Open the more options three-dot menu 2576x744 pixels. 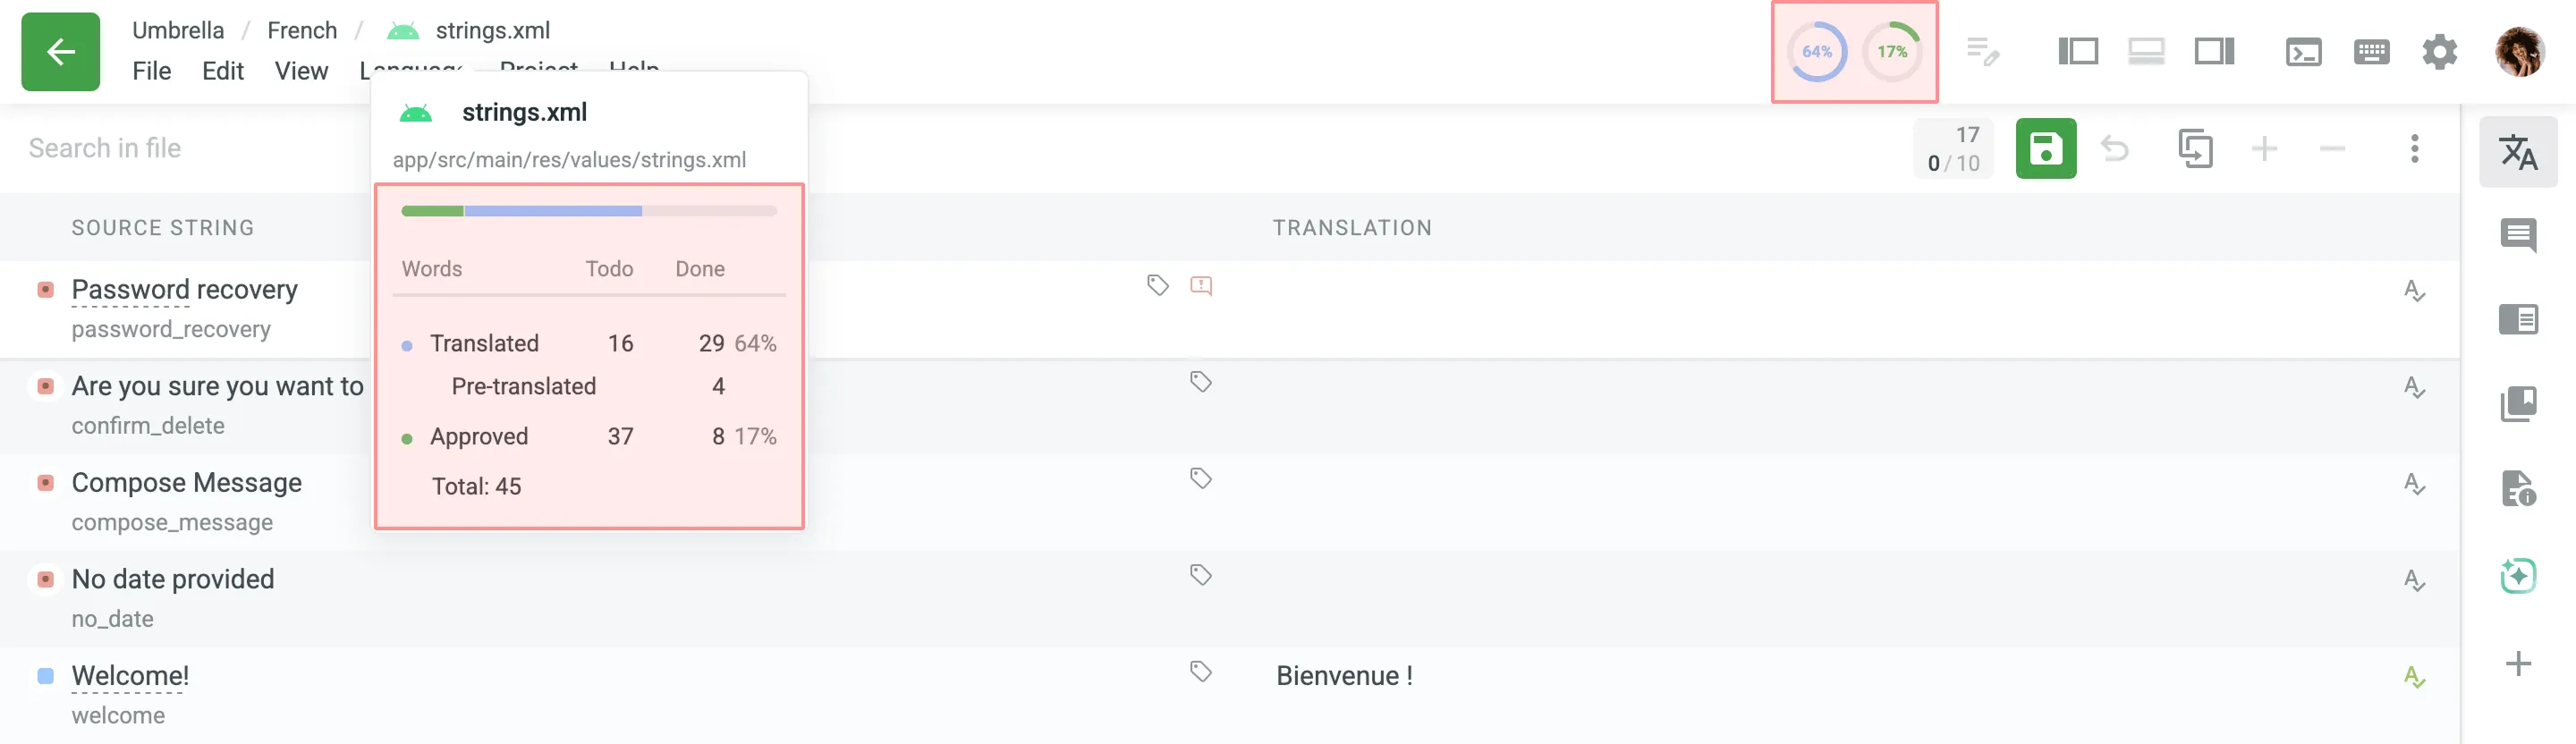[2414, 148]
